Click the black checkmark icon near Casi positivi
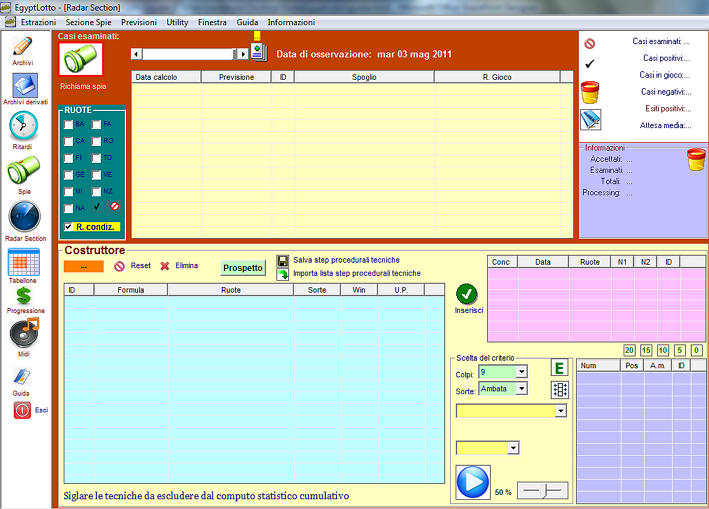 click(x=590, y=64)
